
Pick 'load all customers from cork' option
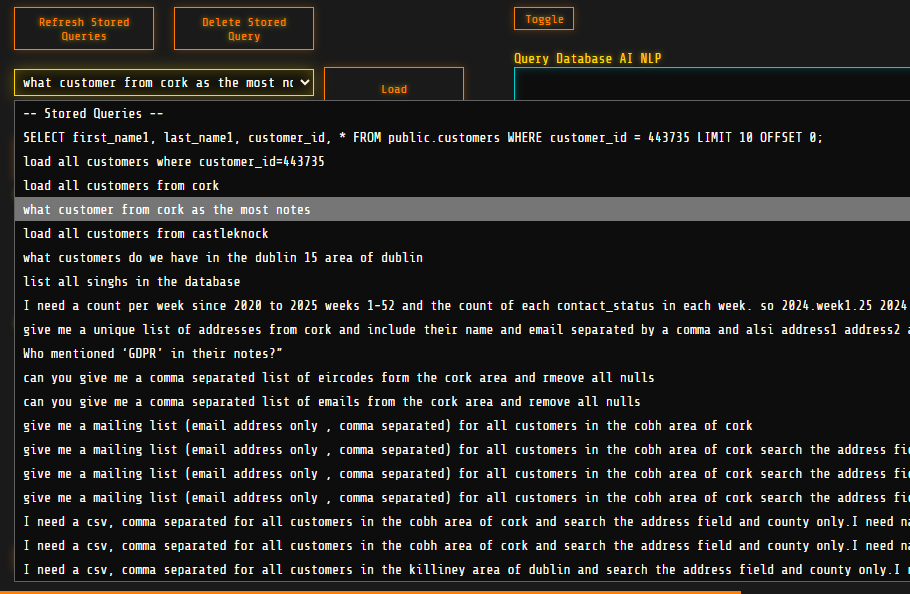pyautogui.click(x=121, y=186)
